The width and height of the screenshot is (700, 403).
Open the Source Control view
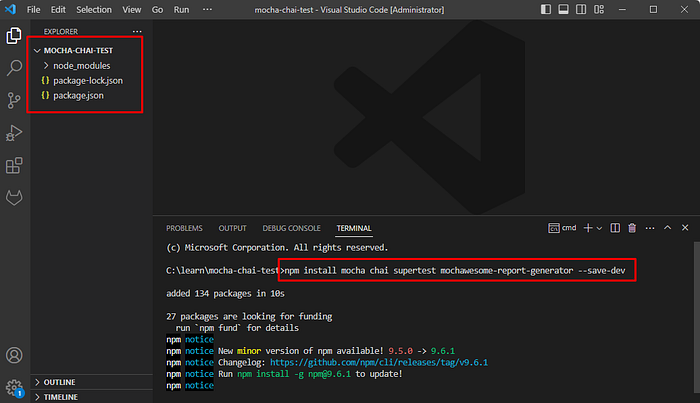14,100
